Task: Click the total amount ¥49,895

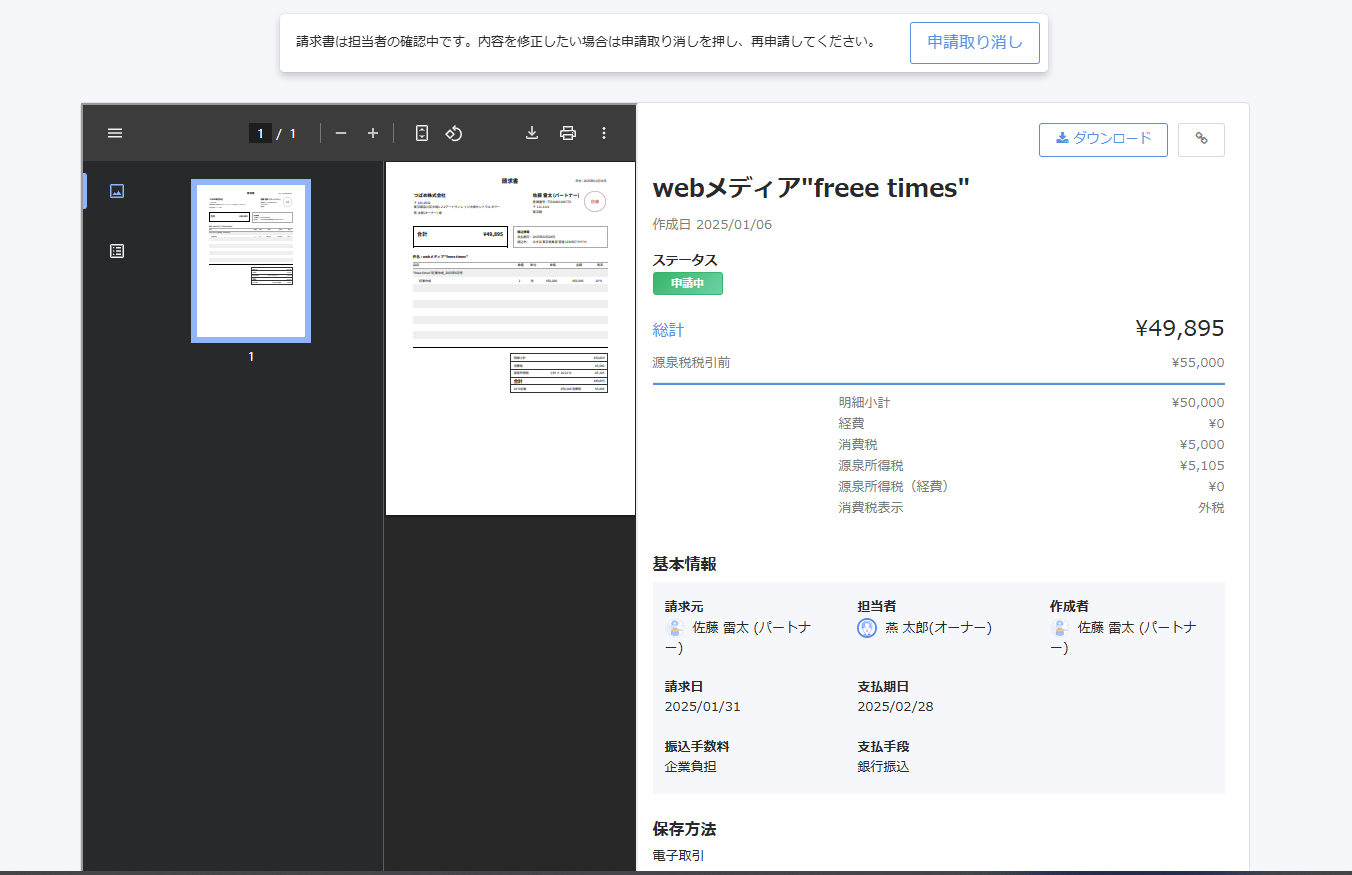Action: point(1180,328)
